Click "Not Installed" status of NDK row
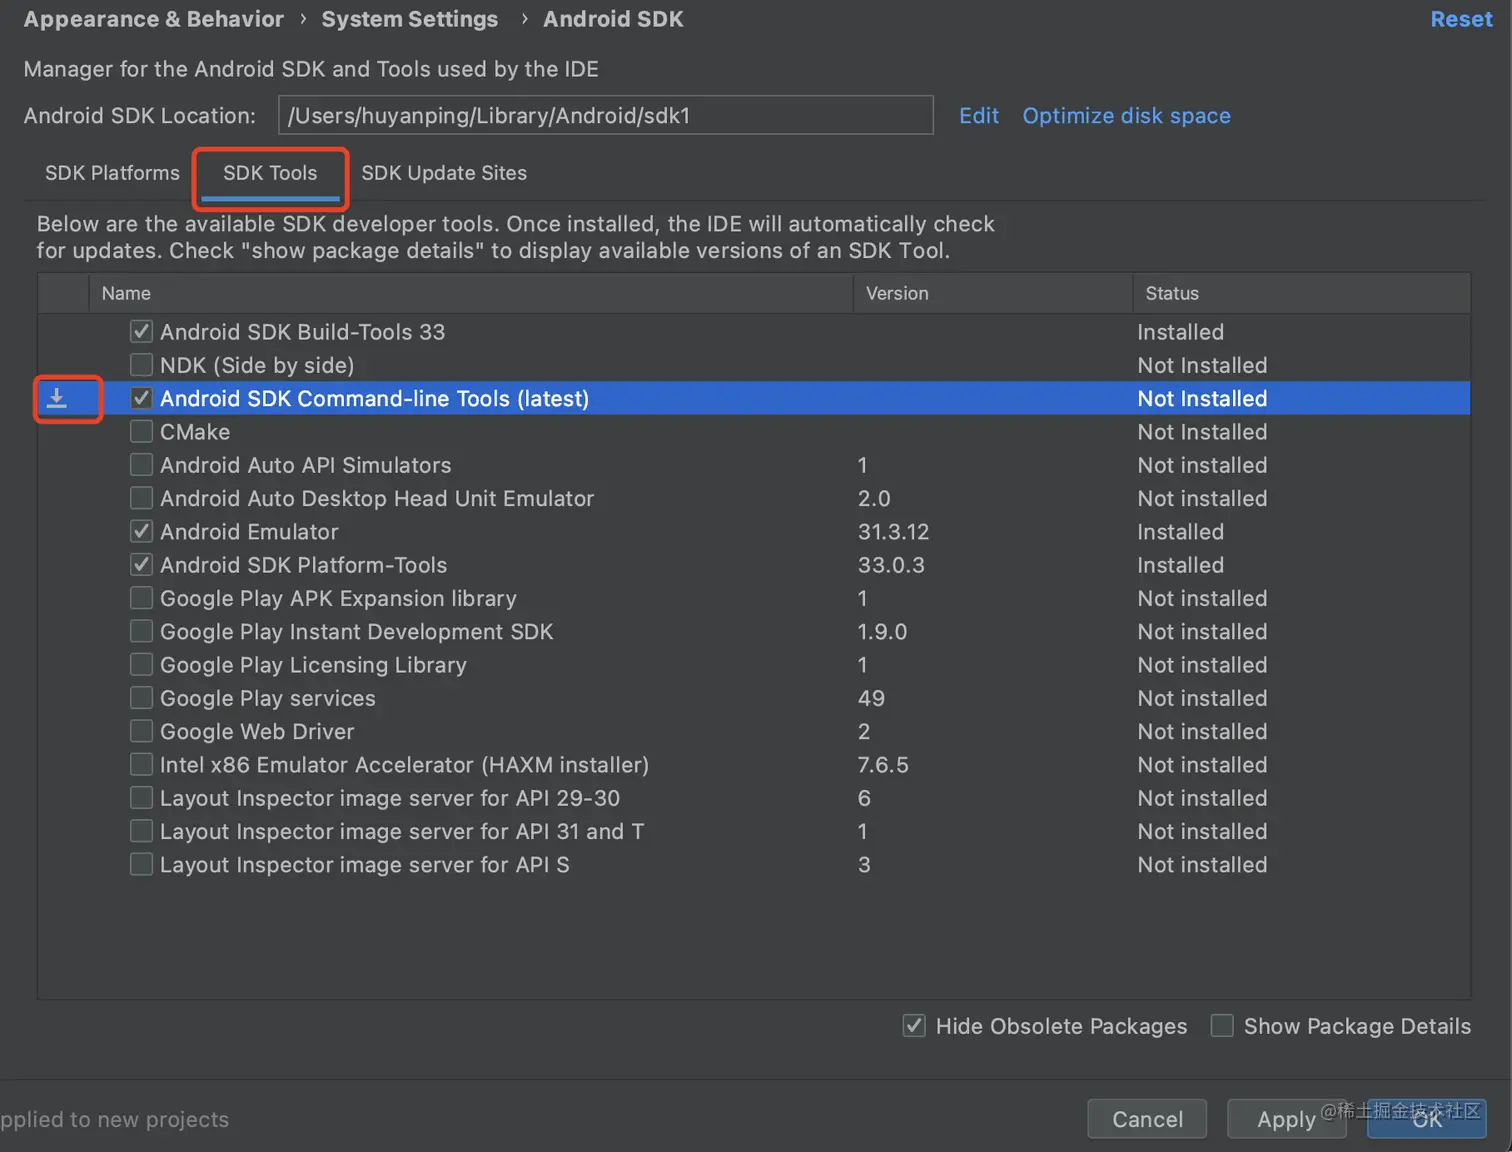The height and width of the screenshot is (1152, 1512). coord(1202,365)
